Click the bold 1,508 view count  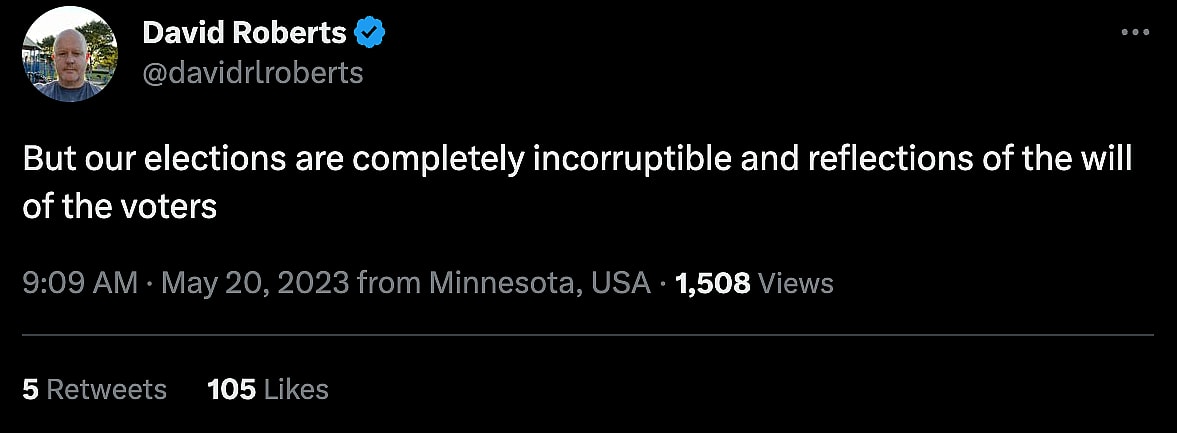click(x=712, y=283)
